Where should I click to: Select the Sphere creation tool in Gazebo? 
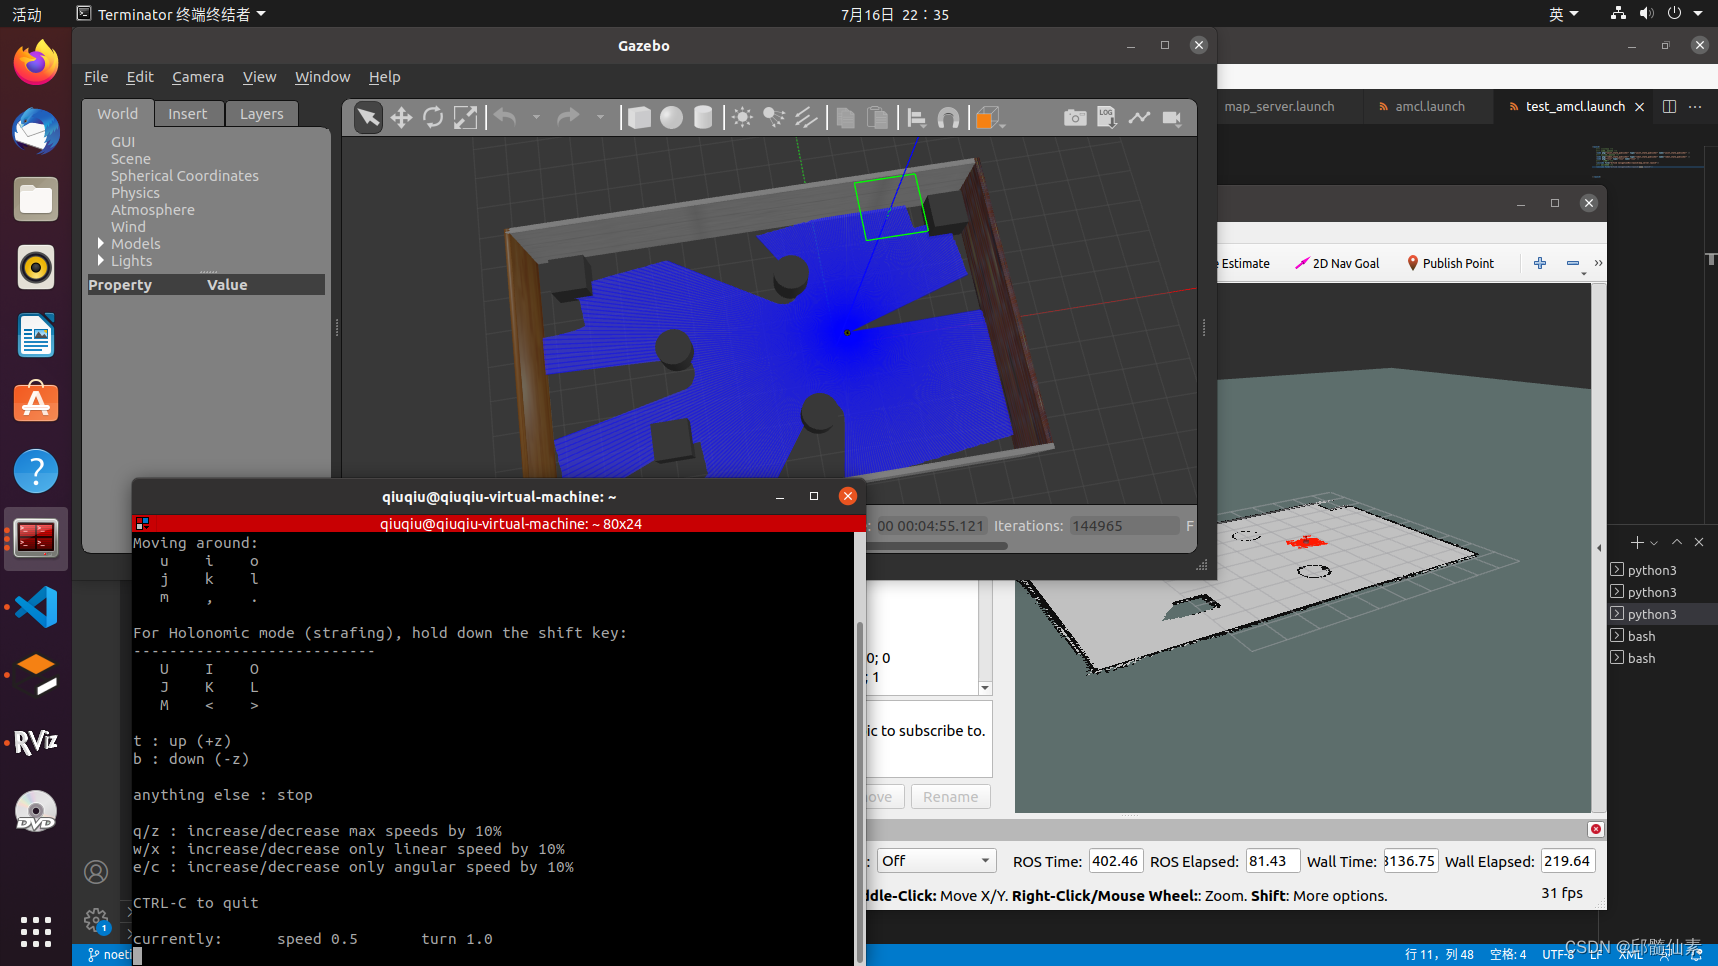(x=671, y=117)
